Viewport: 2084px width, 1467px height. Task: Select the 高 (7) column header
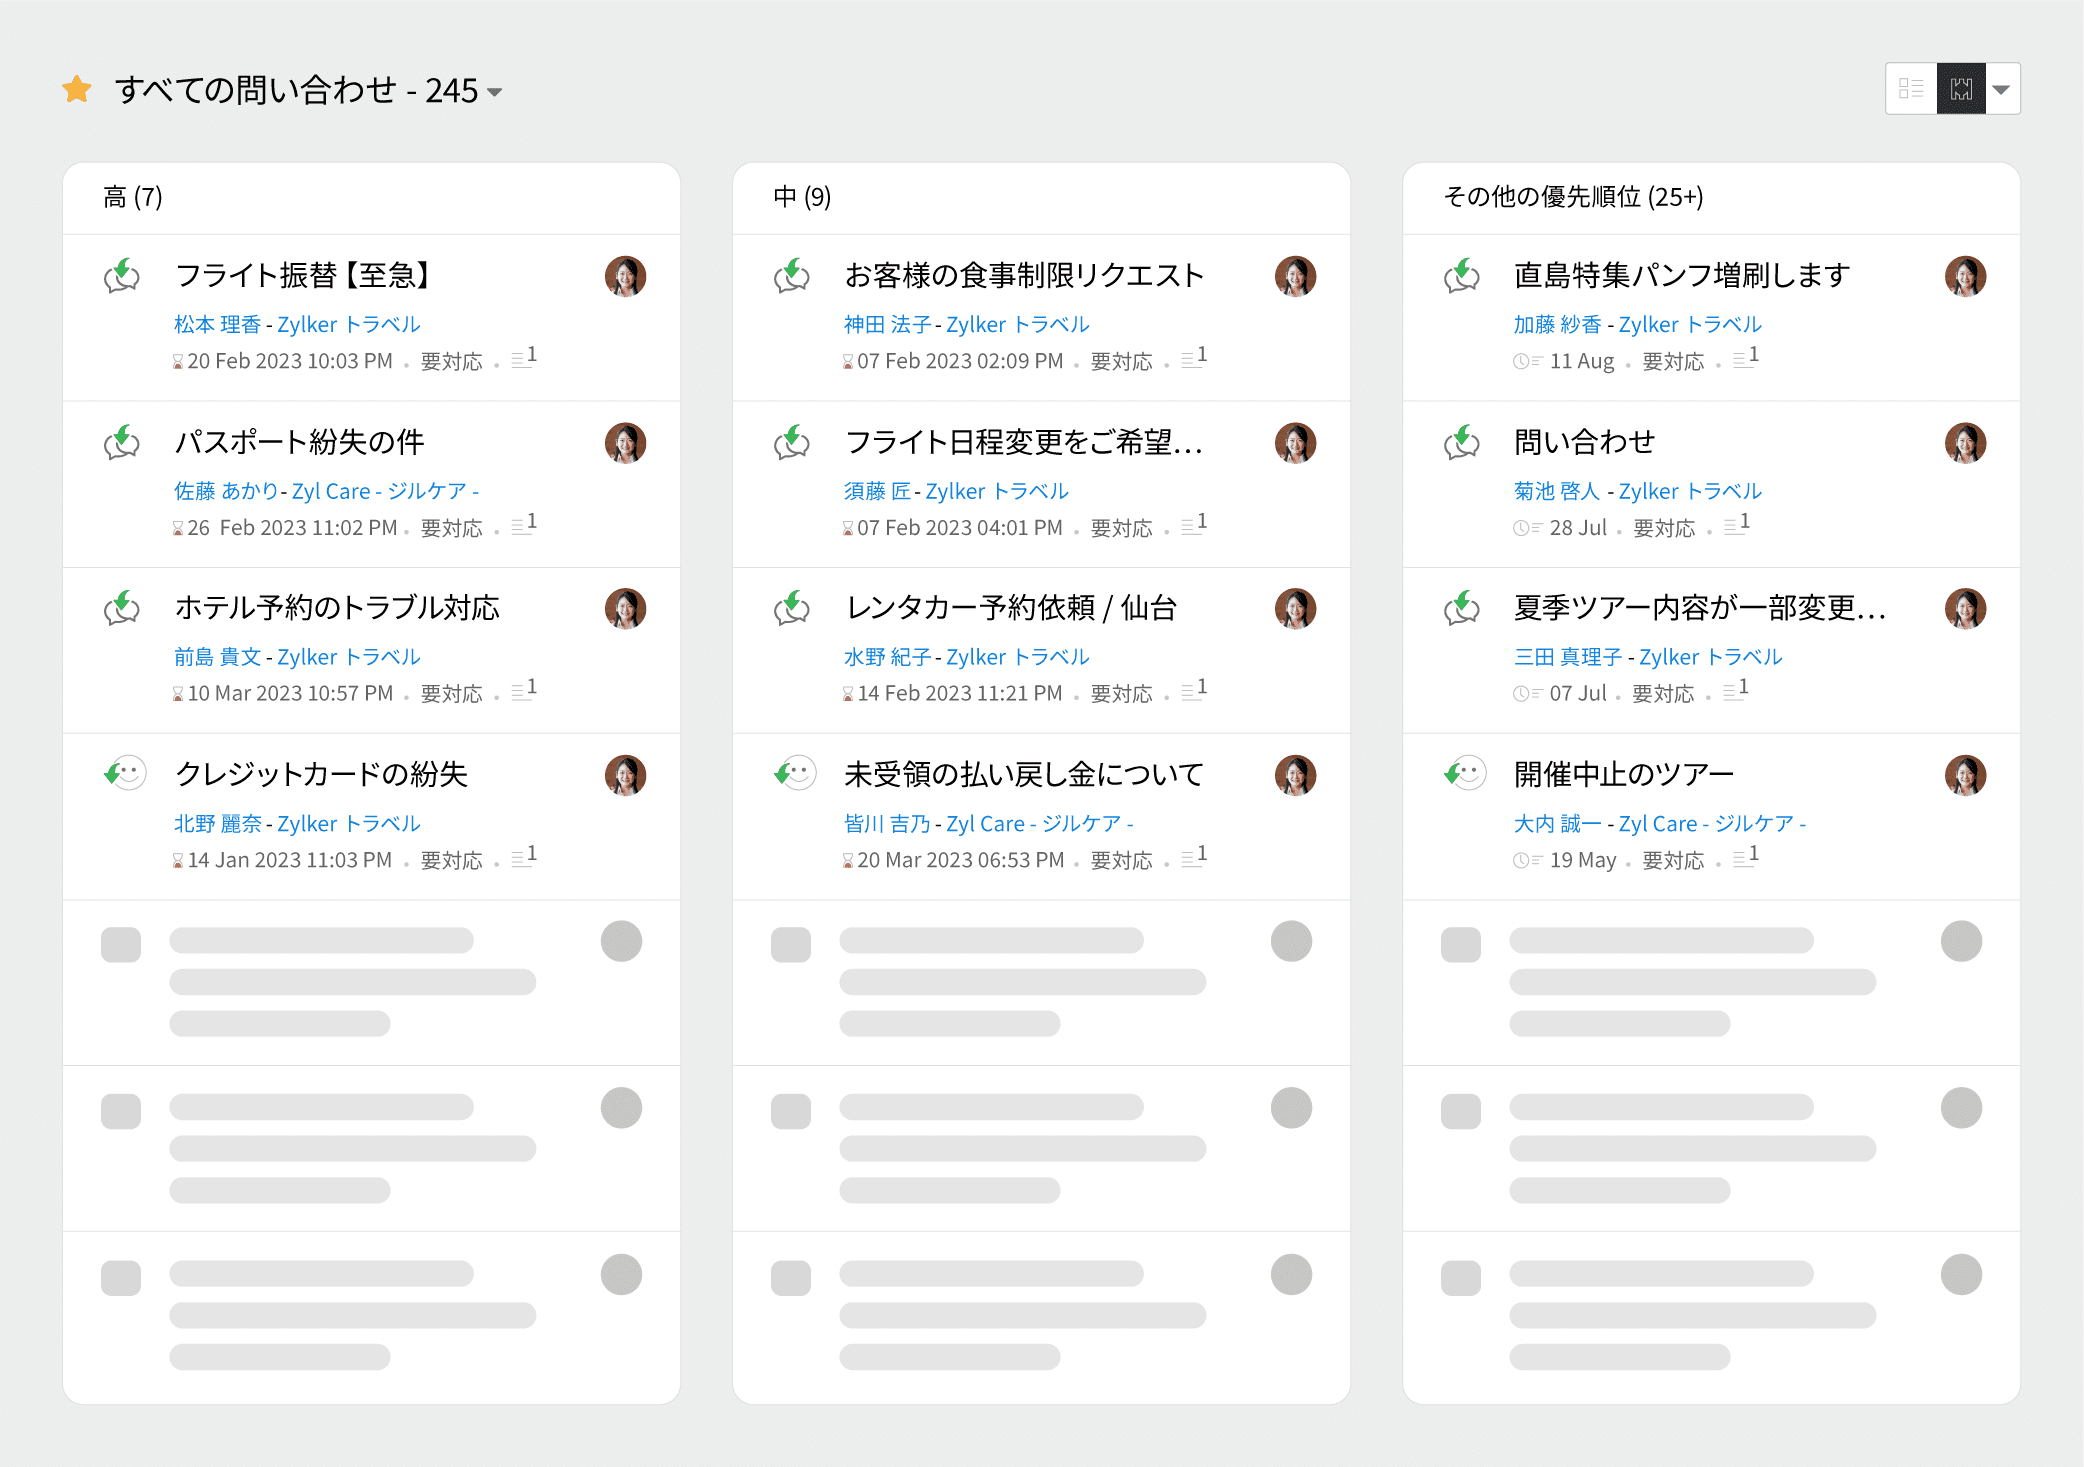click(x=133, y=197)
